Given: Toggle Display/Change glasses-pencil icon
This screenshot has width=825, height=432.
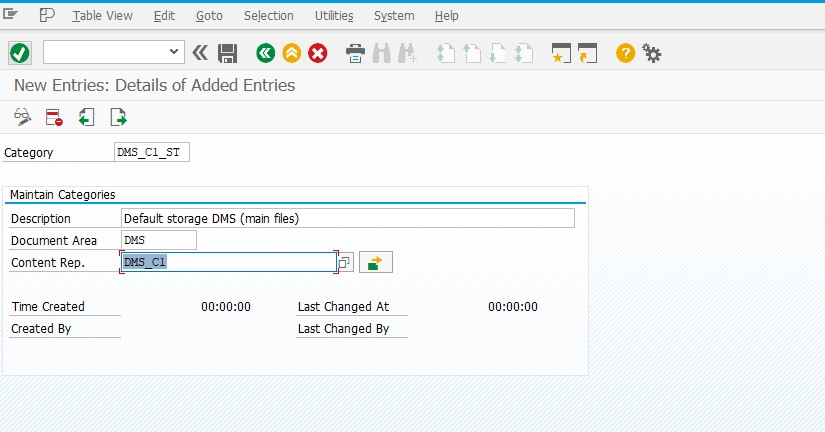Looking at the screenshot, I should (22, 117).
